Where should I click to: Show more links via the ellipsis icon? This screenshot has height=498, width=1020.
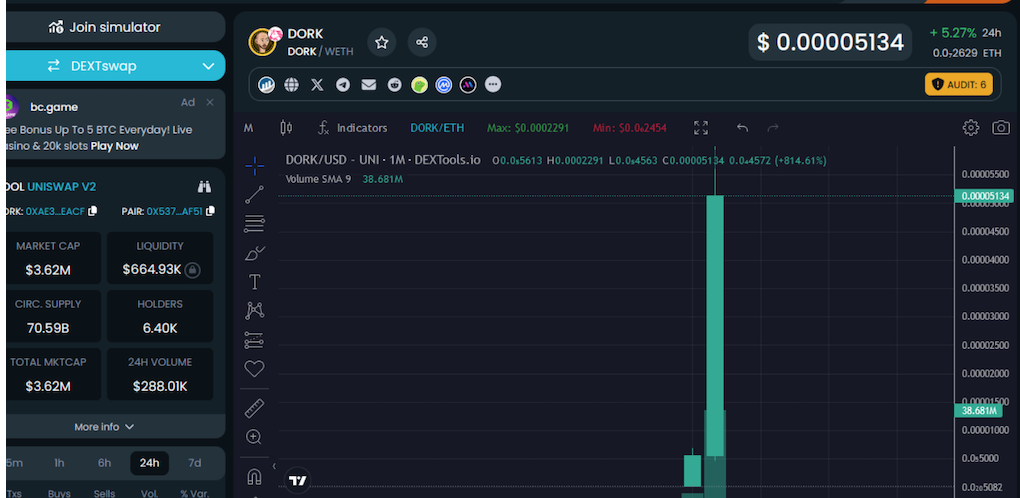pyautogui.click(x=493, y=85)
